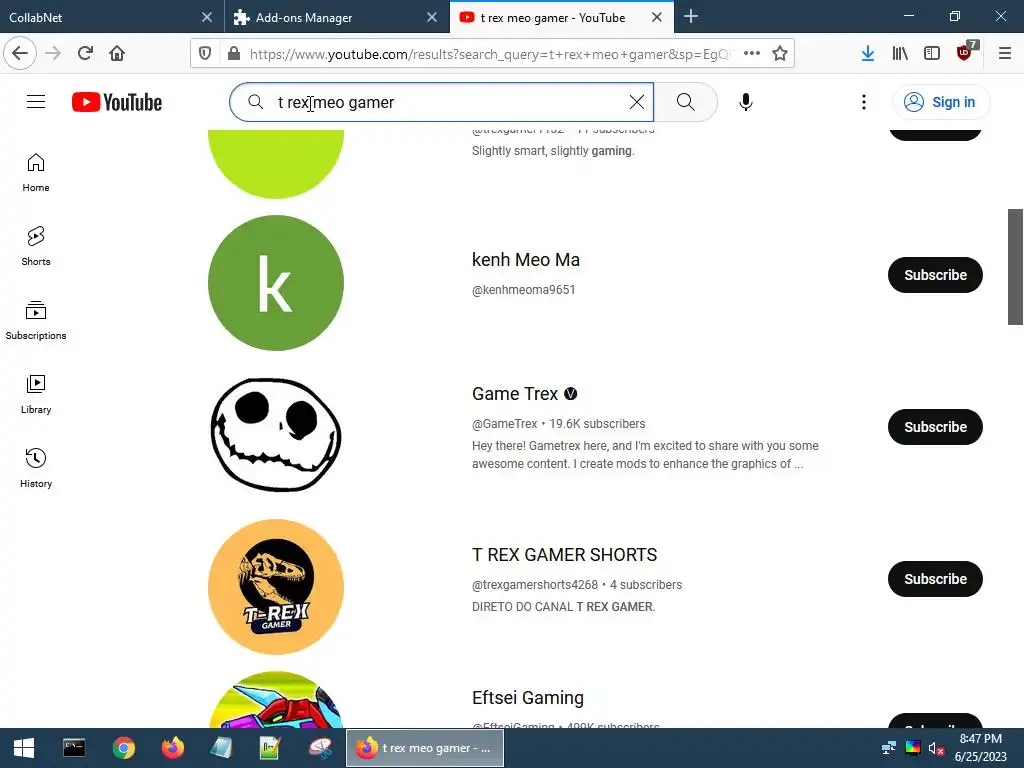Open the Windows Start menu
This screenshot has height=768, width=1024.
[24, 748]
